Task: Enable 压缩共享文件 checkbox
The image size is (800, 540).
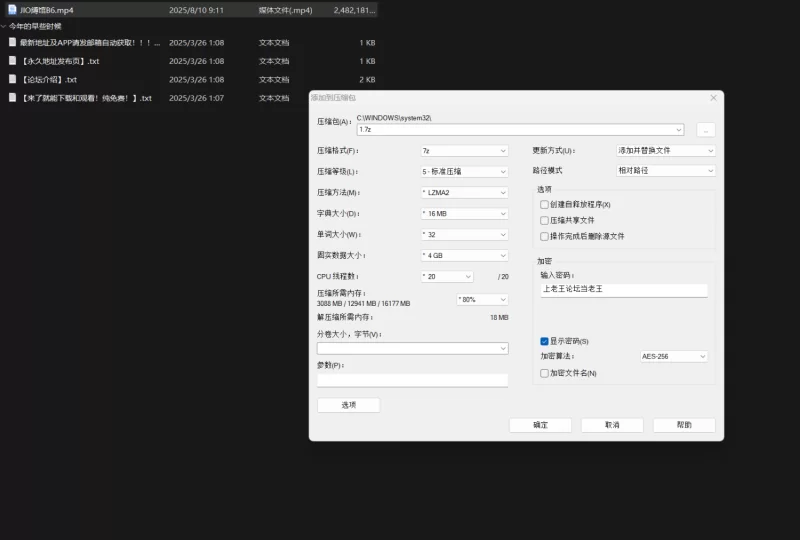Action: click(545, 220)
